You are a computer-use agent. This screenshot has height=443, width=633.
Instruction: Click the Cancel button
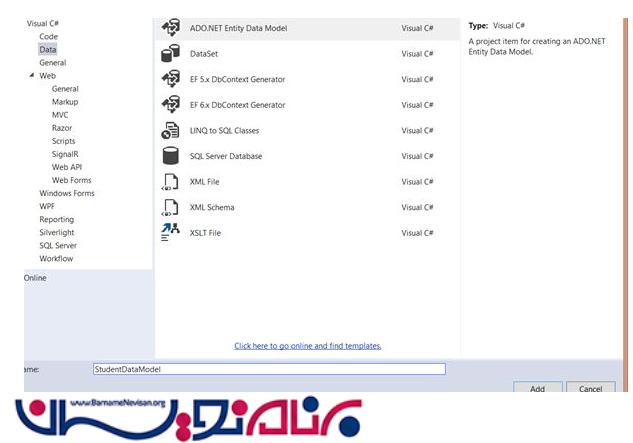tap(591, 387)
